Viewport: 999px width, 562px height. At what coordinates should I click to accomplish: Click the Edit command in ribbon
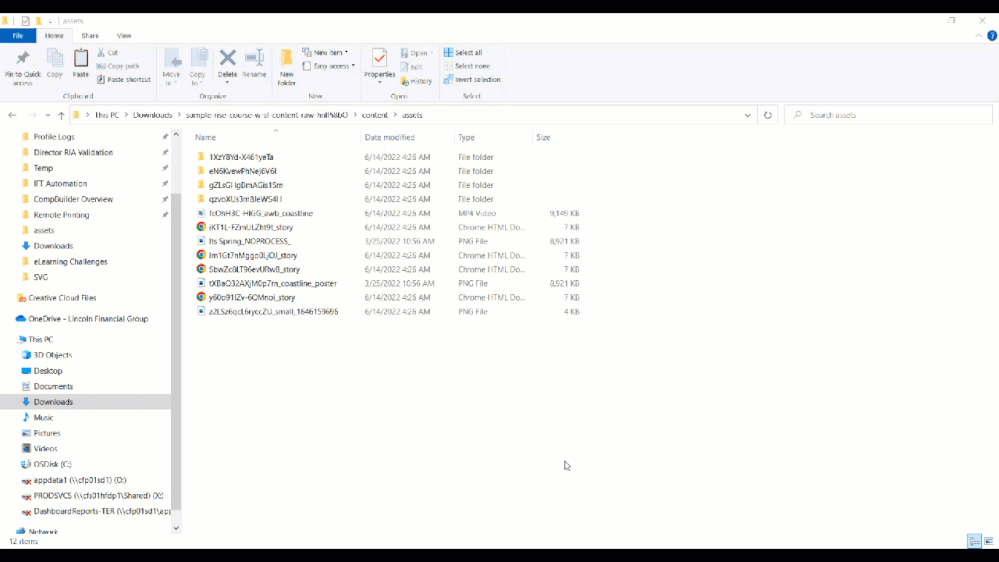click(412, 67)
